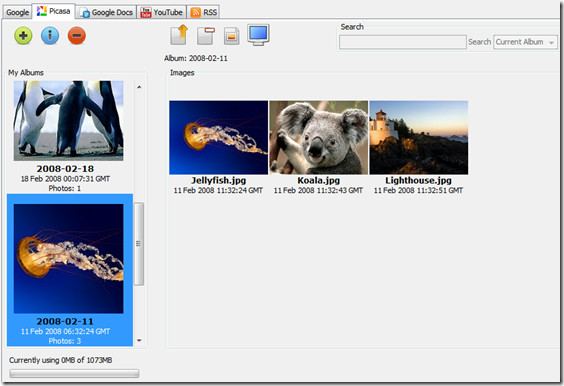Click the 'Photos: 1' text under penguin album

(x=65, y=188)
